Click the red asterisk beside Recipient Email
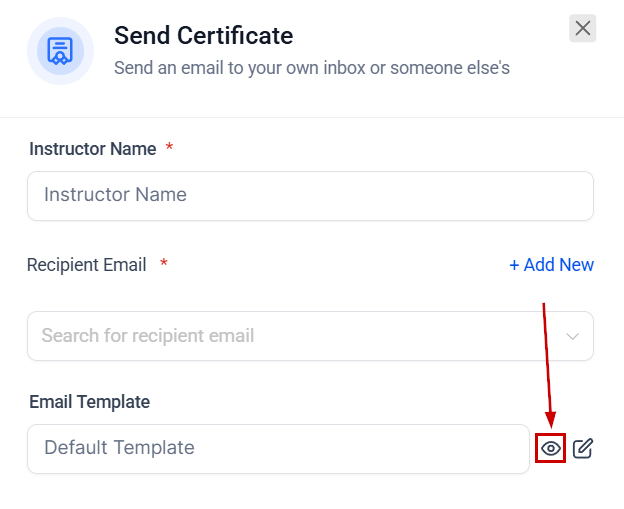Screen dimensions: 624x509 pos(164,264)
